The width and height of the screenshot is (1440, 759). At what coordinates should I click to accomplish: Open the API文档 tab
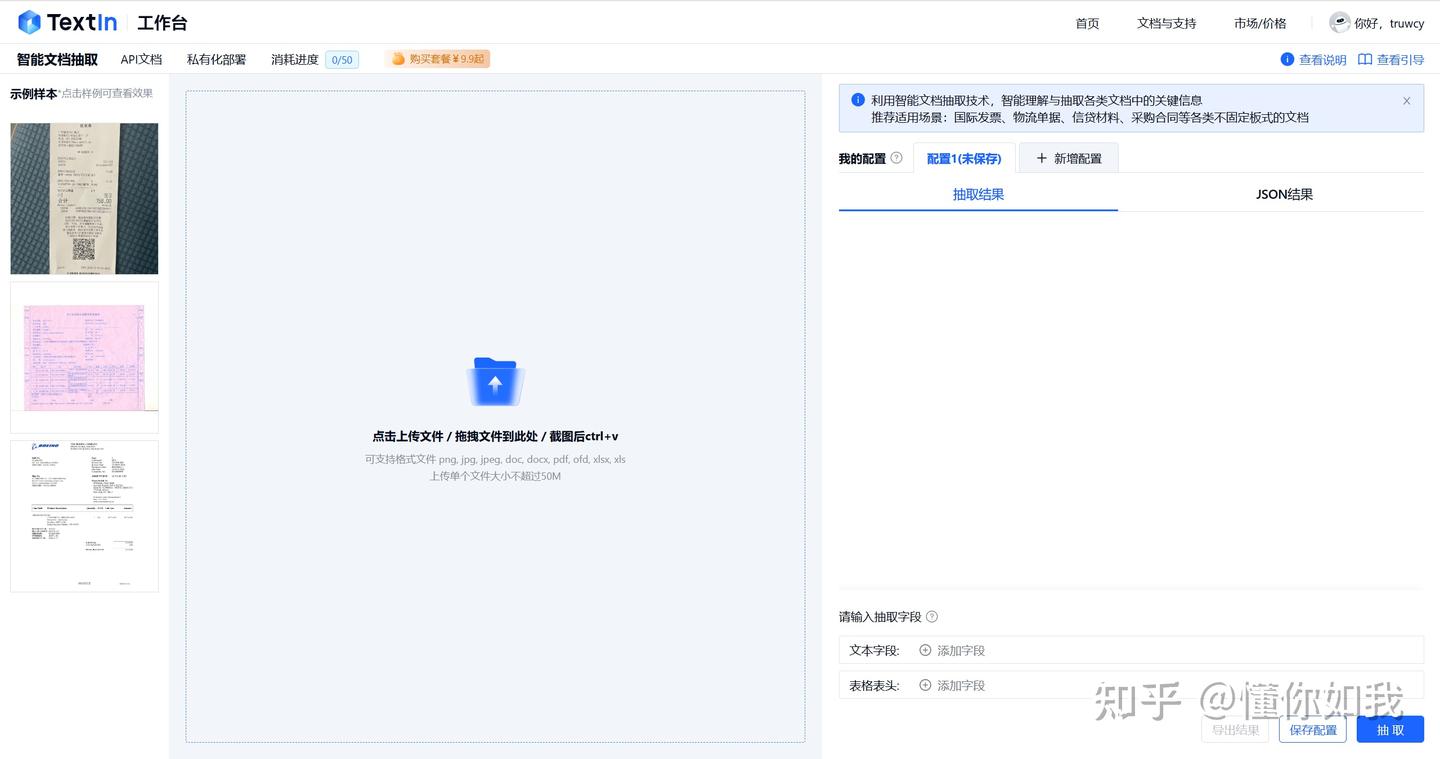click(141, 59)
